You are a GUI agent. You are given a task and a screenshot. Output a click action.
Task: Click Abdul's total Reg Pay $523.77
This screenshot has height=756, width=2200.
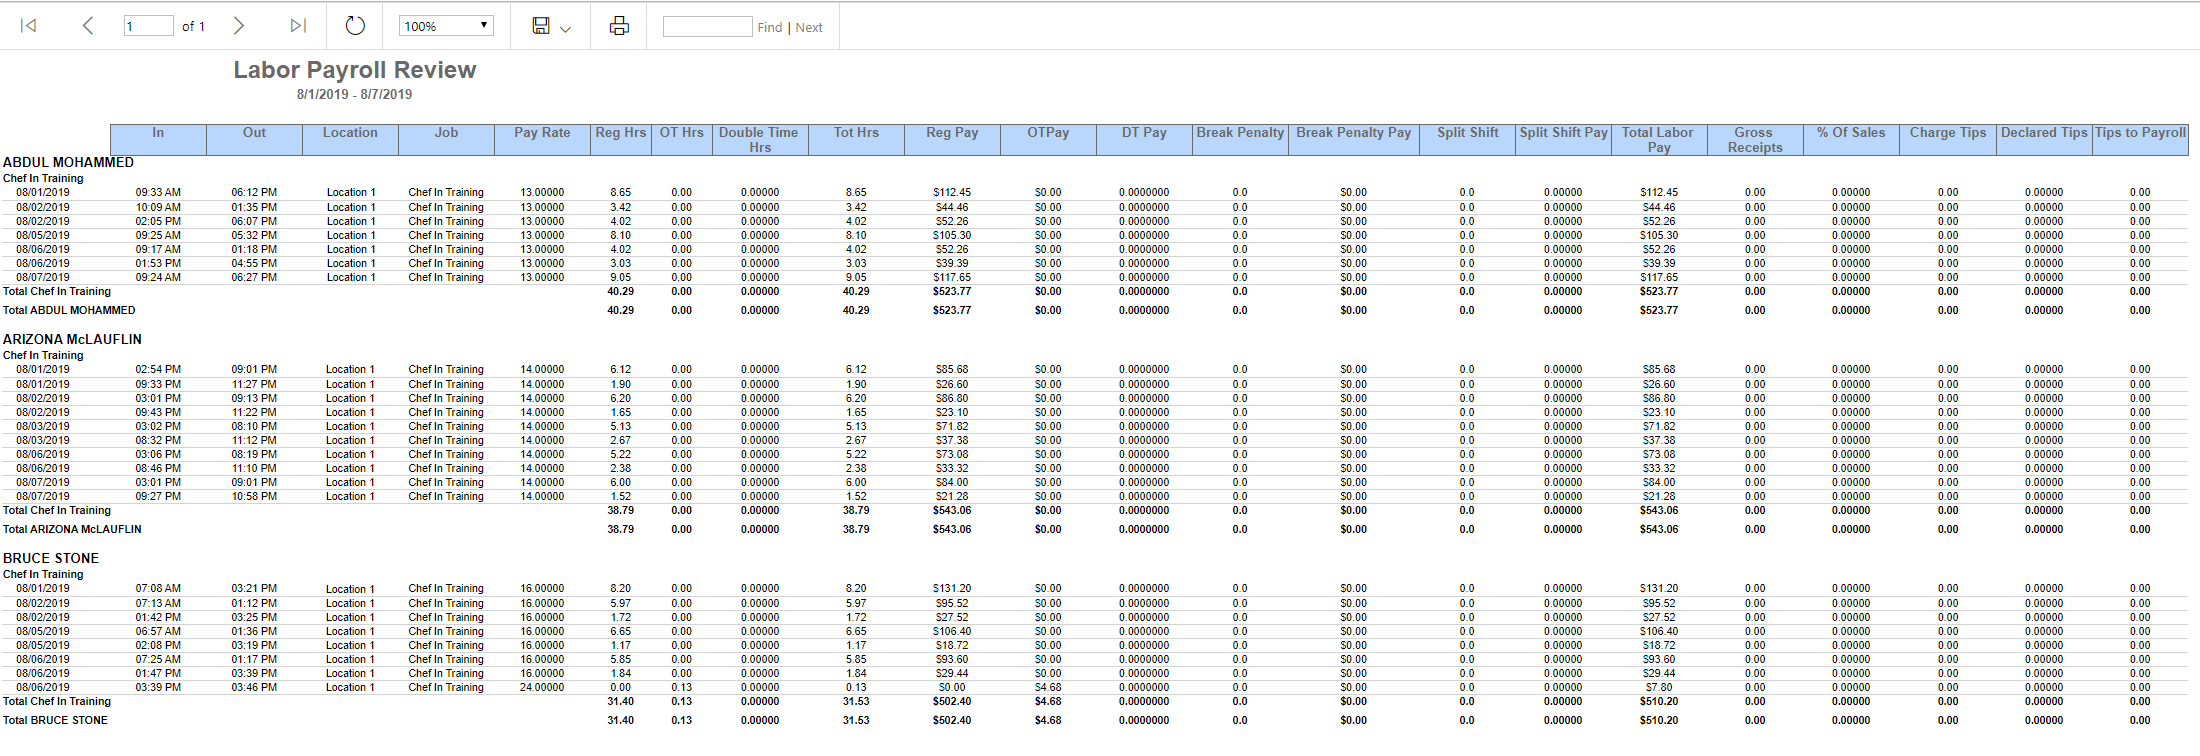tap(952, 310)
